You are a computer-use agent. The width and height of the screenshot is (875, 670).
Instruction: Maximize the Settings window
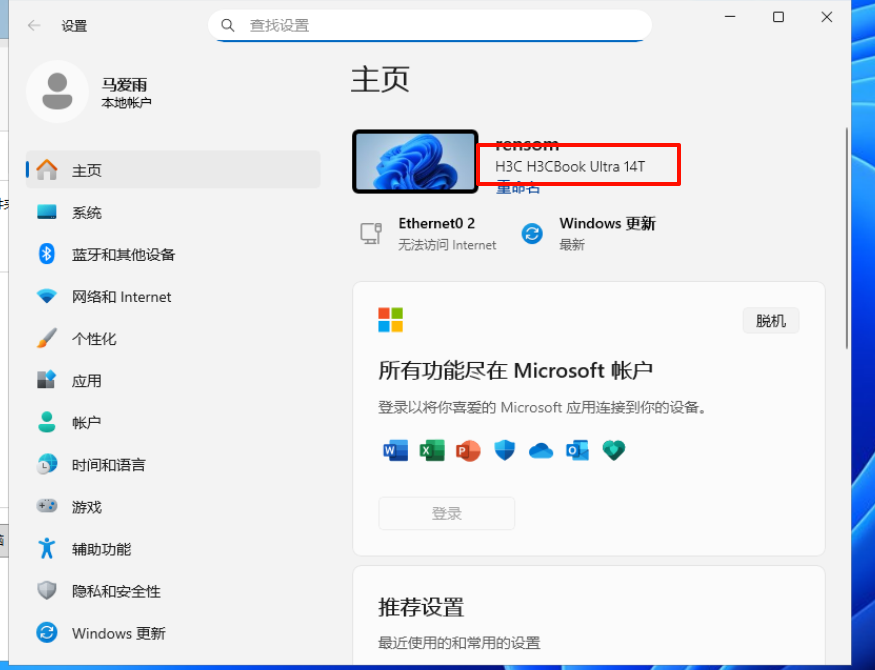click(x=778, y=17)
